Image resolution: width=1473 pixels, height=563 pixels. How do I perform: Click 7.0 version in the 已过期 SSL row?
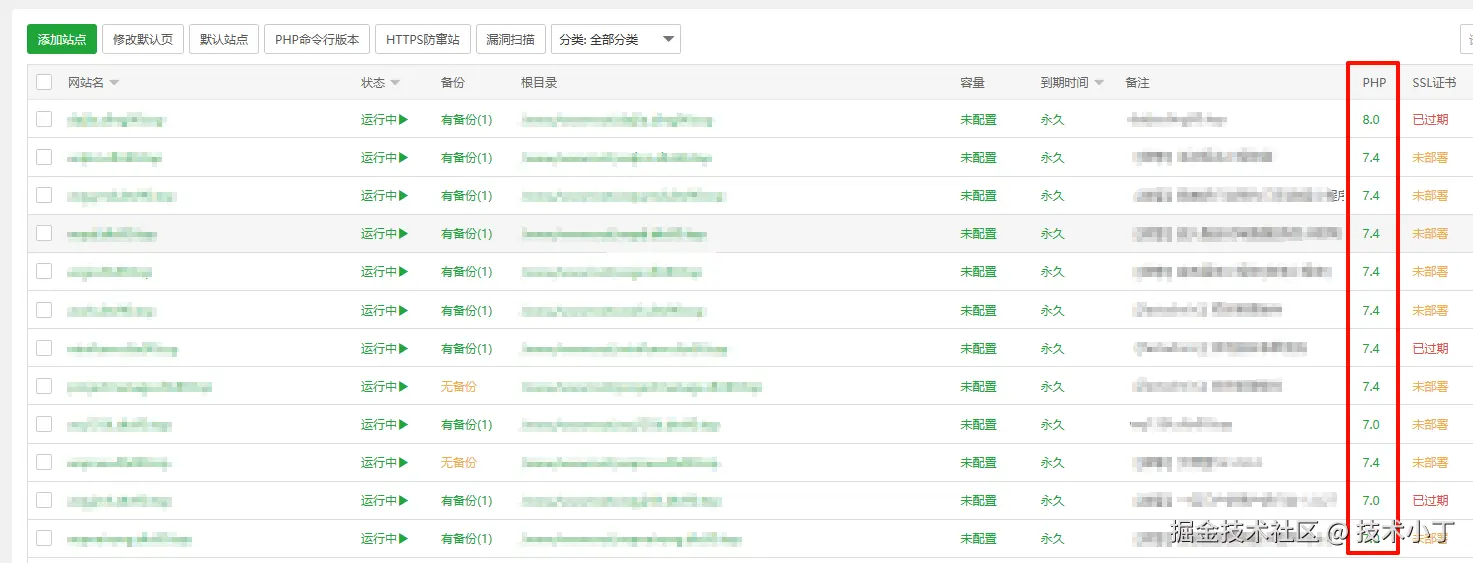coord(1370,501)
